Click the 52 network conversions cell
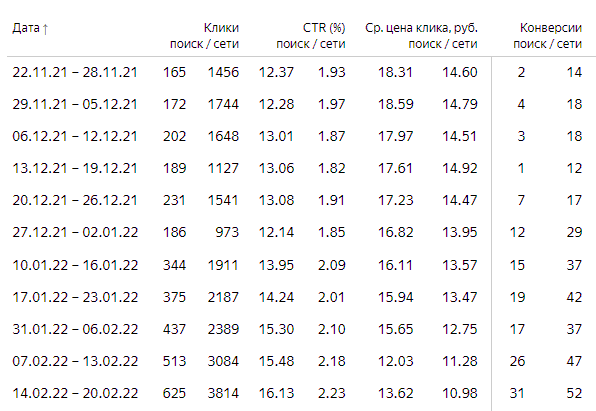The image size is (596, 411). pos(574,393)
